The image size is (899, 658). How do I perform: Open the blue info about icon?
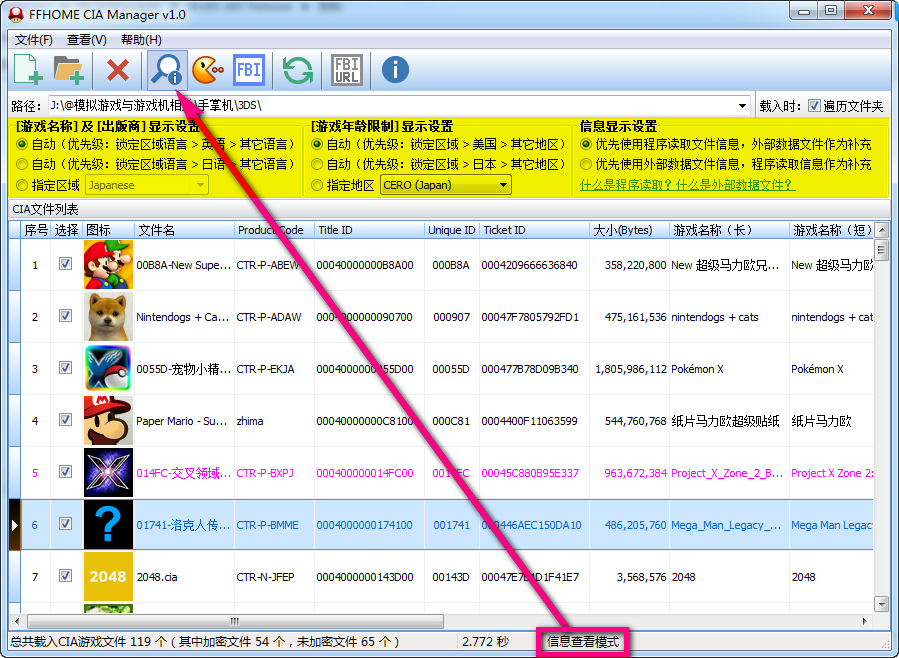[x=395, y=70]
